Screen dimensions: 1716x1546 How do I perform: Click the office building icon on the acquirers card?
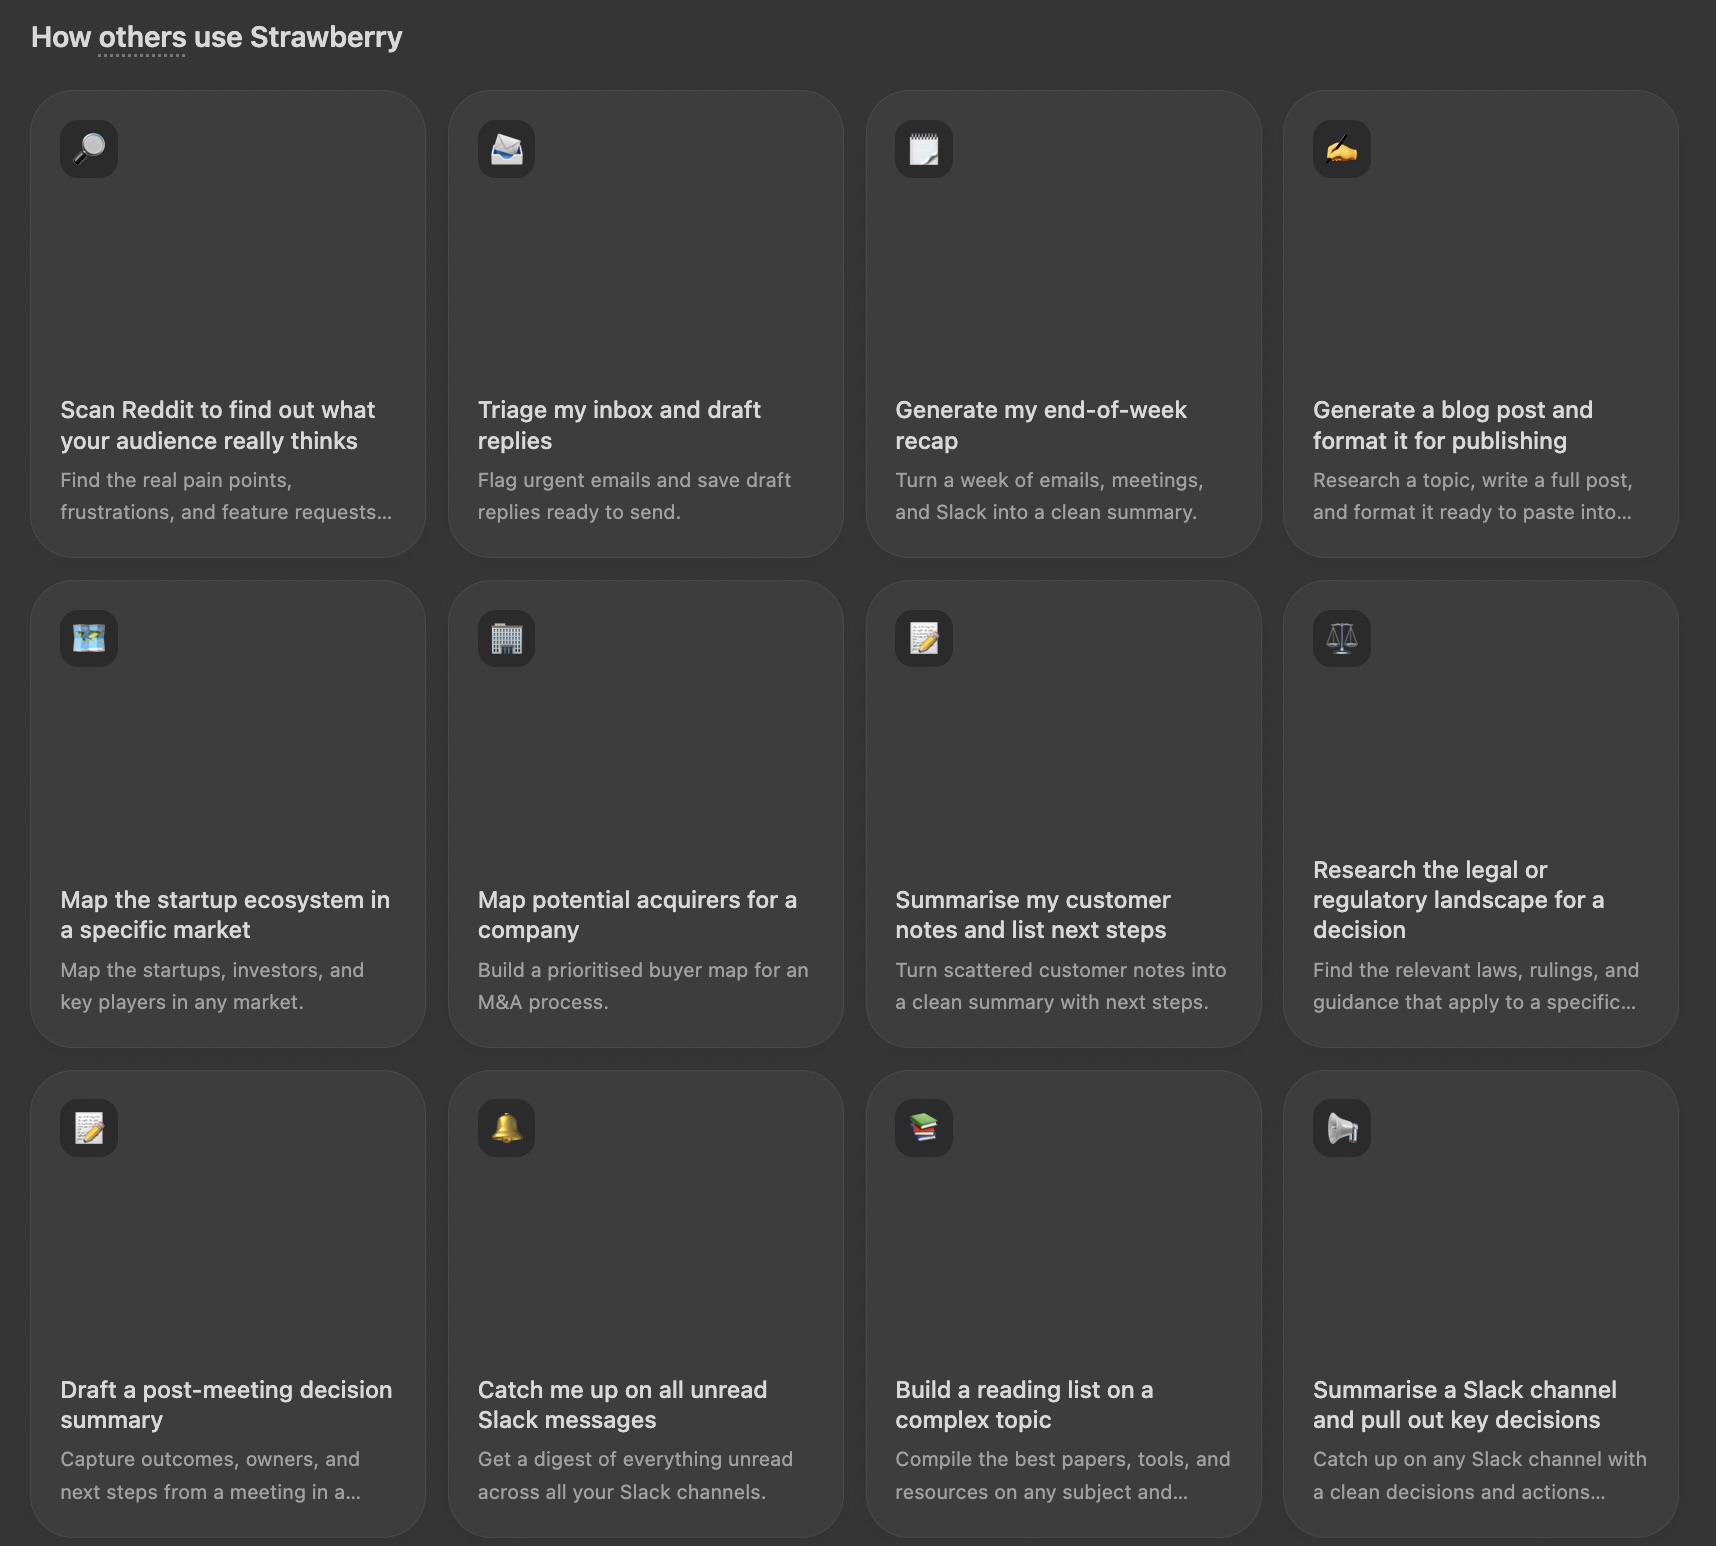pos(506,638)
